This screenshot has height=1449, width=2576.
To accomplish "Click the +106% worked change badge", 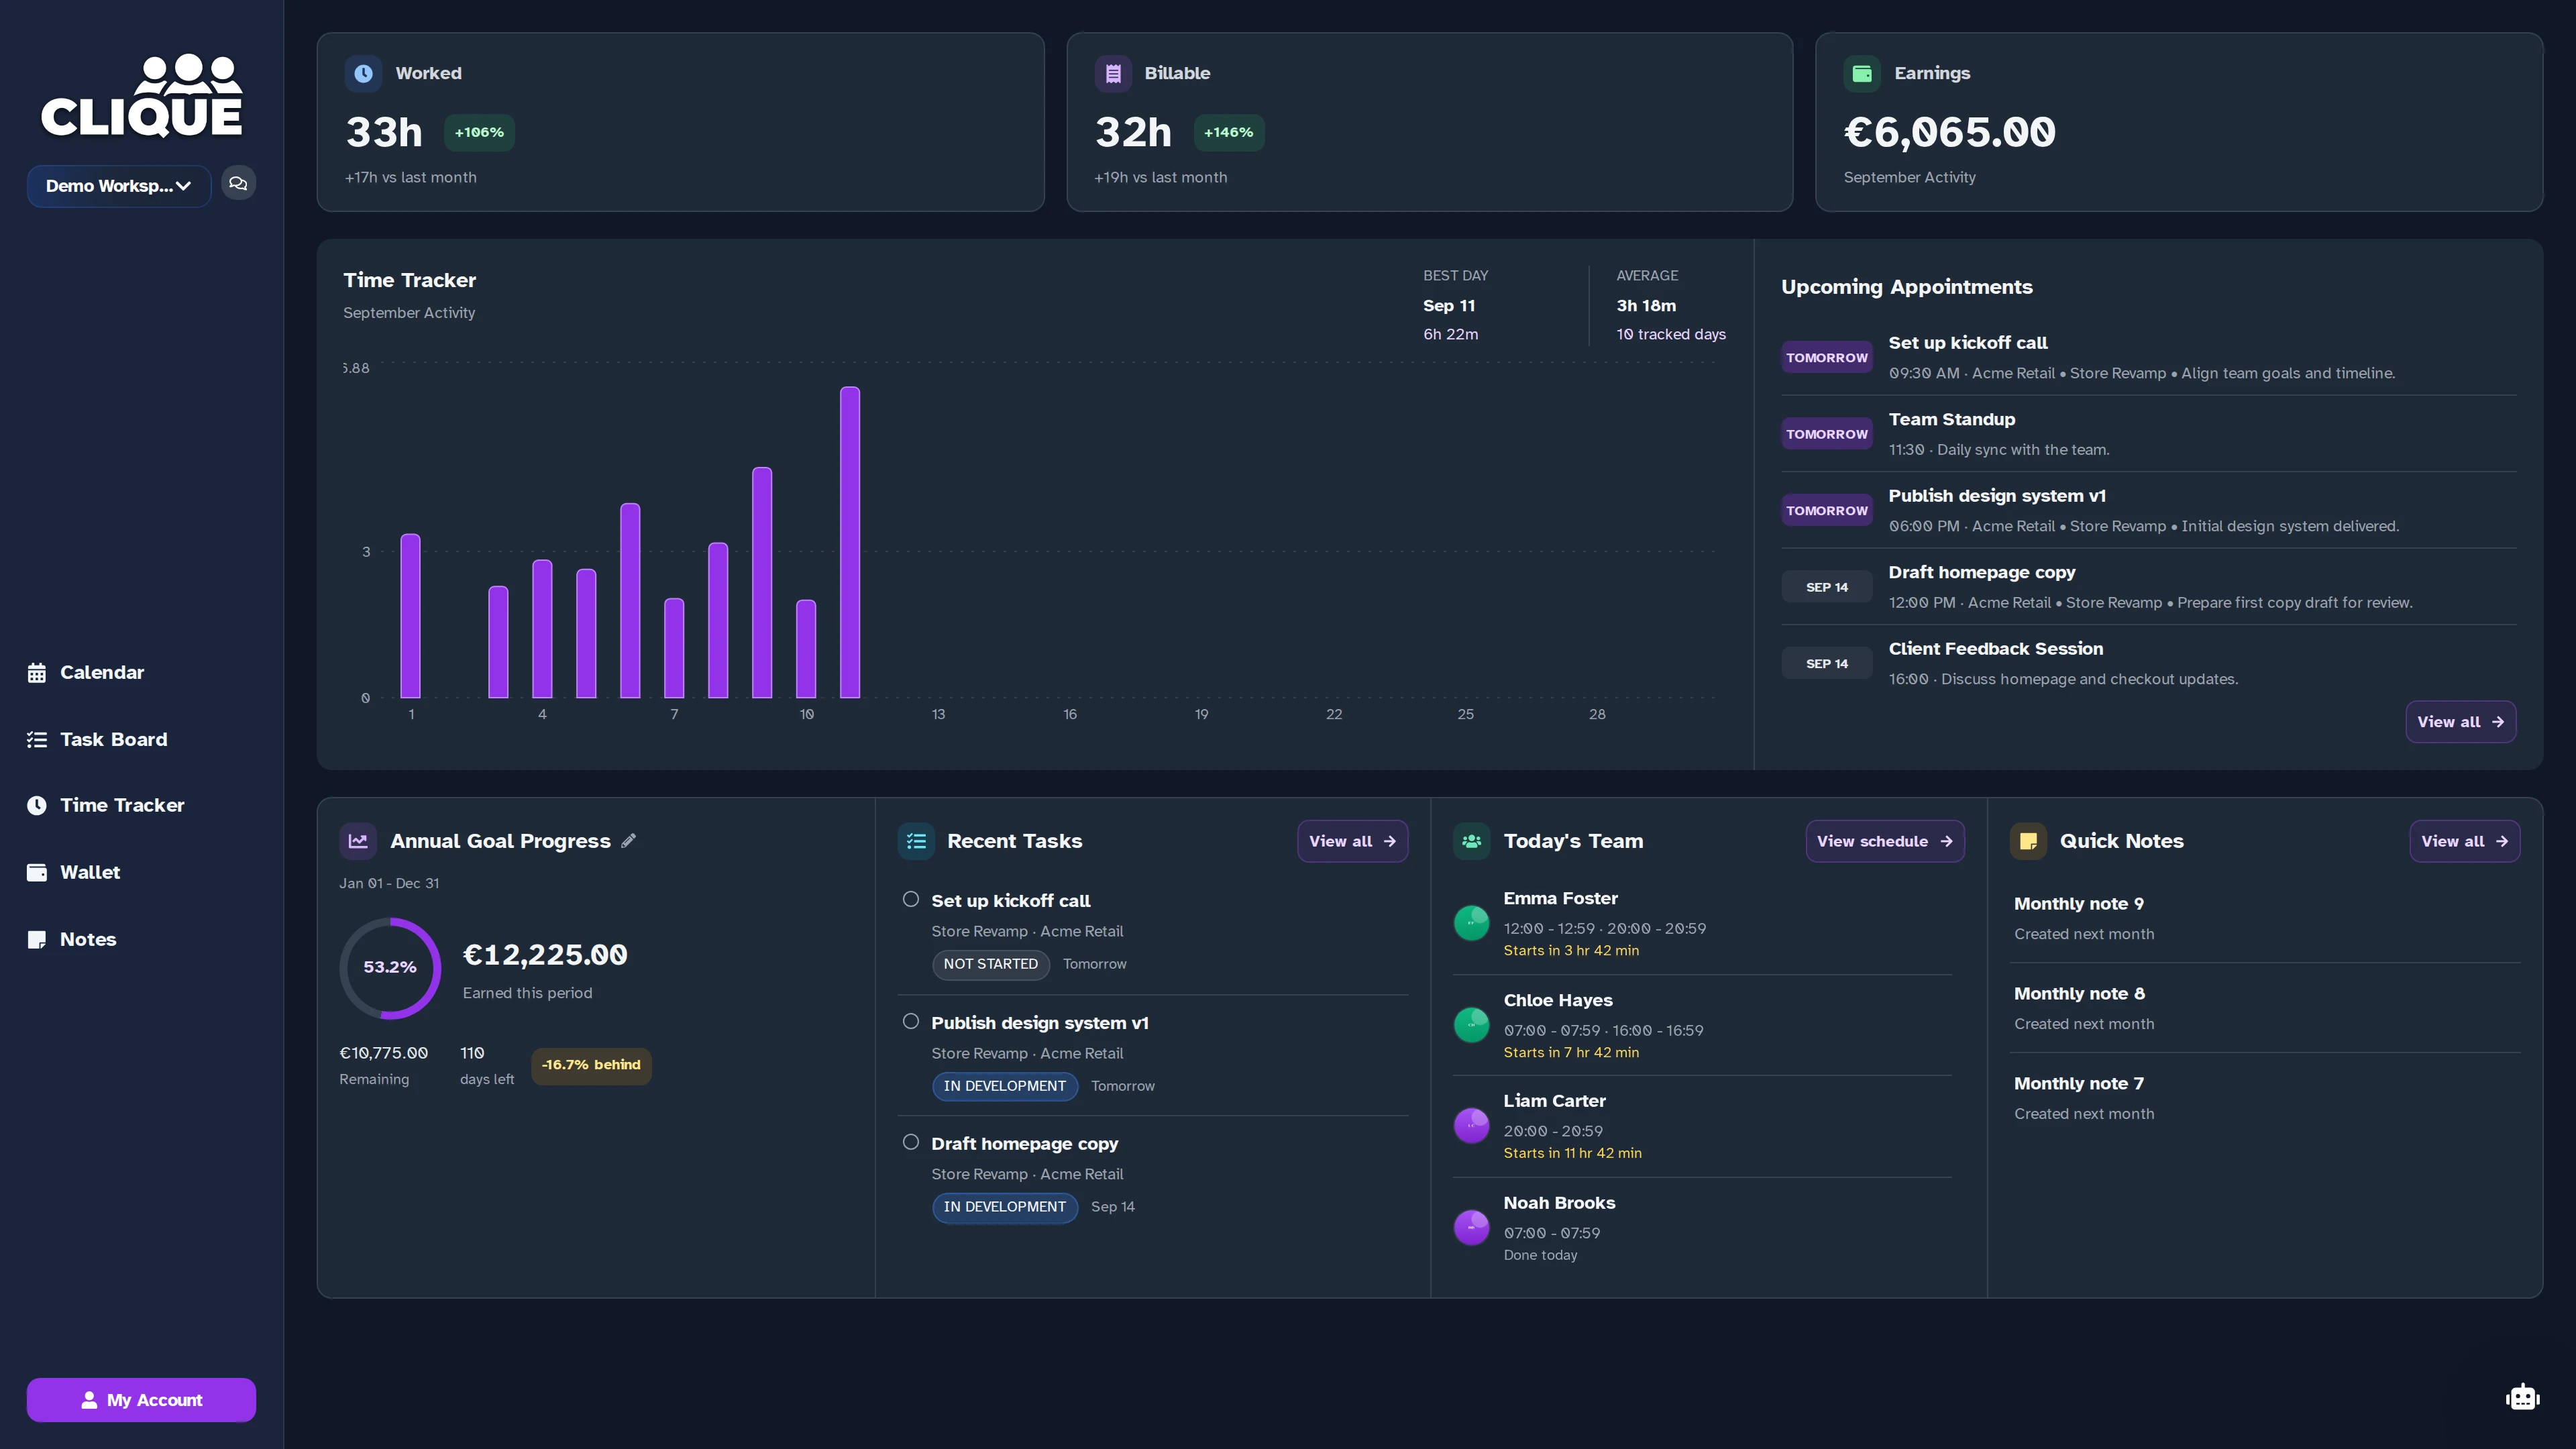I will click(x=479, y=132).
